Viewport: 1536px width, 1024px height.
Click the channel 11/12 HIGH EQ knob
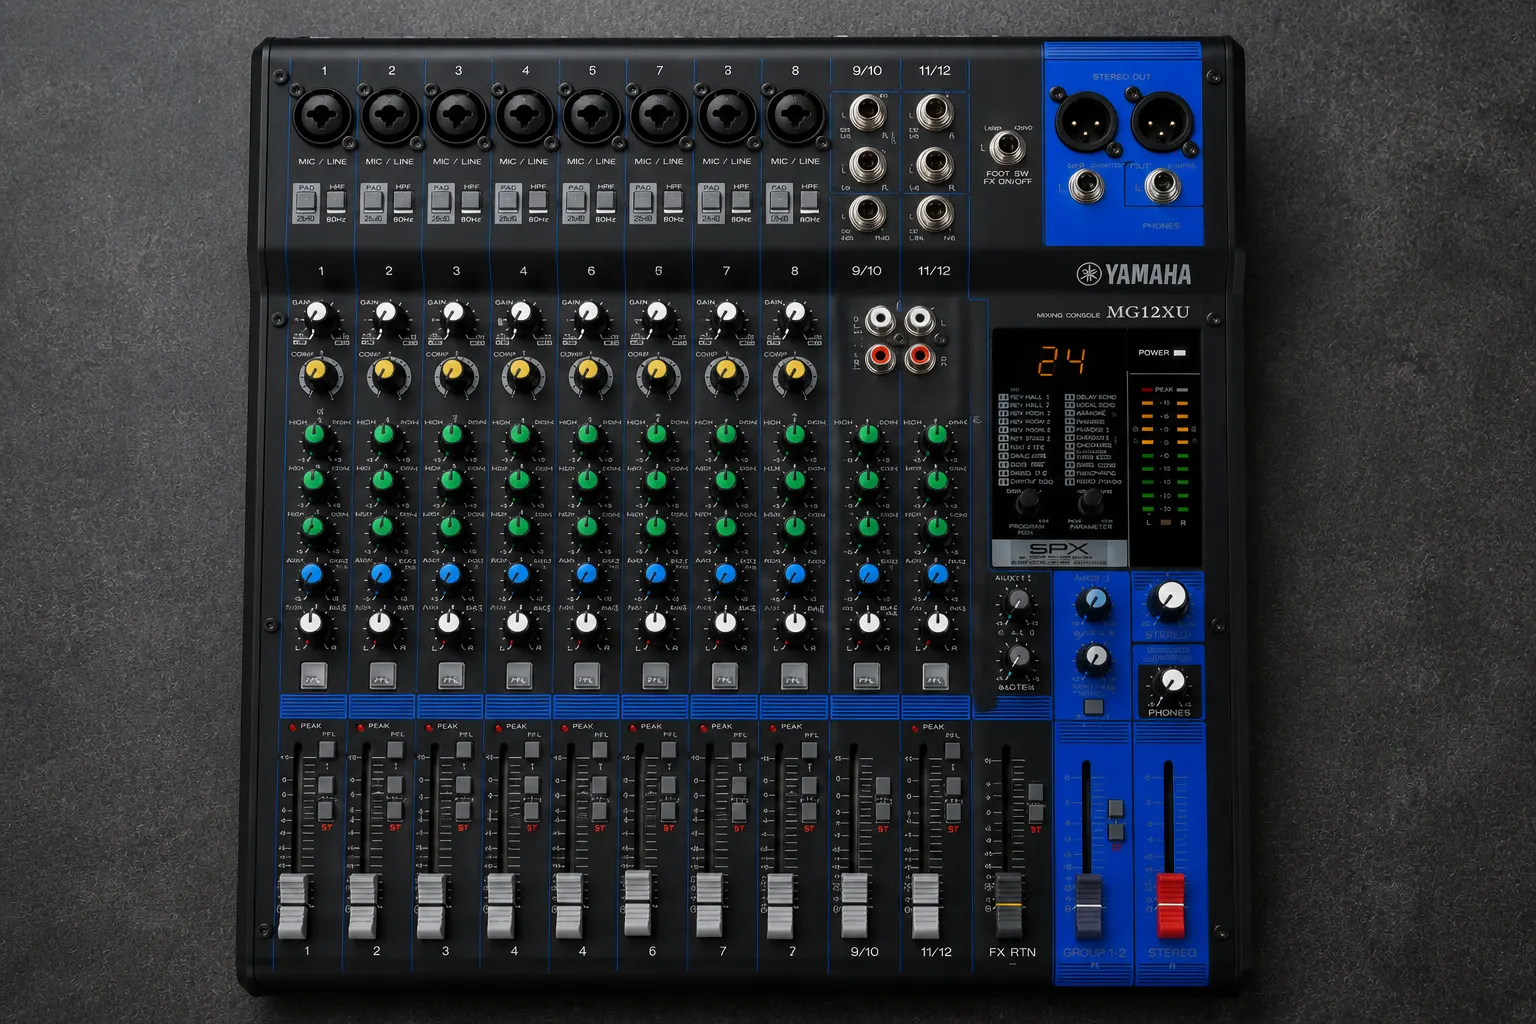click(937, 435)
